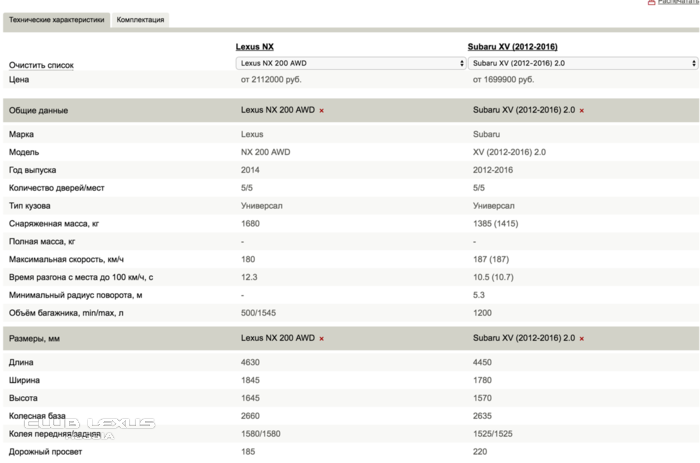Open the Subaru XV (2012-2016) heading link
The height and width of the screenshot is (463, 700).
pyautogui.click(x=512, y=47)
